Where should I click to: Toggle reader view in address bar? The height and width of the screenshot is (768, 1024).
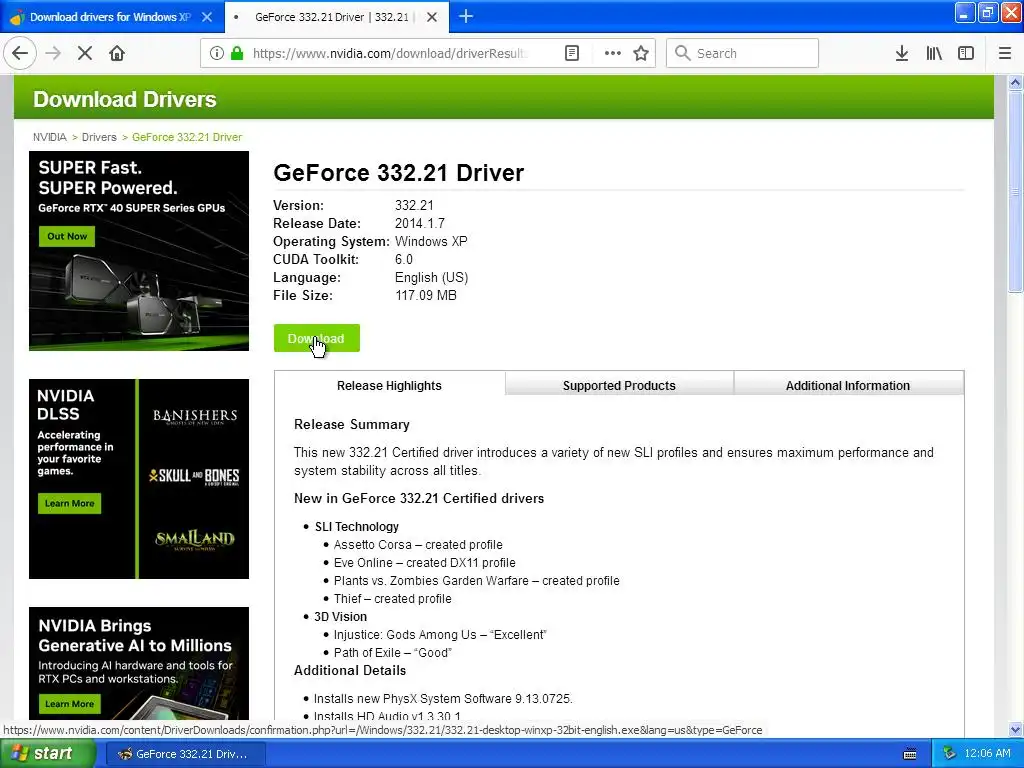click(x=572, y=53)
